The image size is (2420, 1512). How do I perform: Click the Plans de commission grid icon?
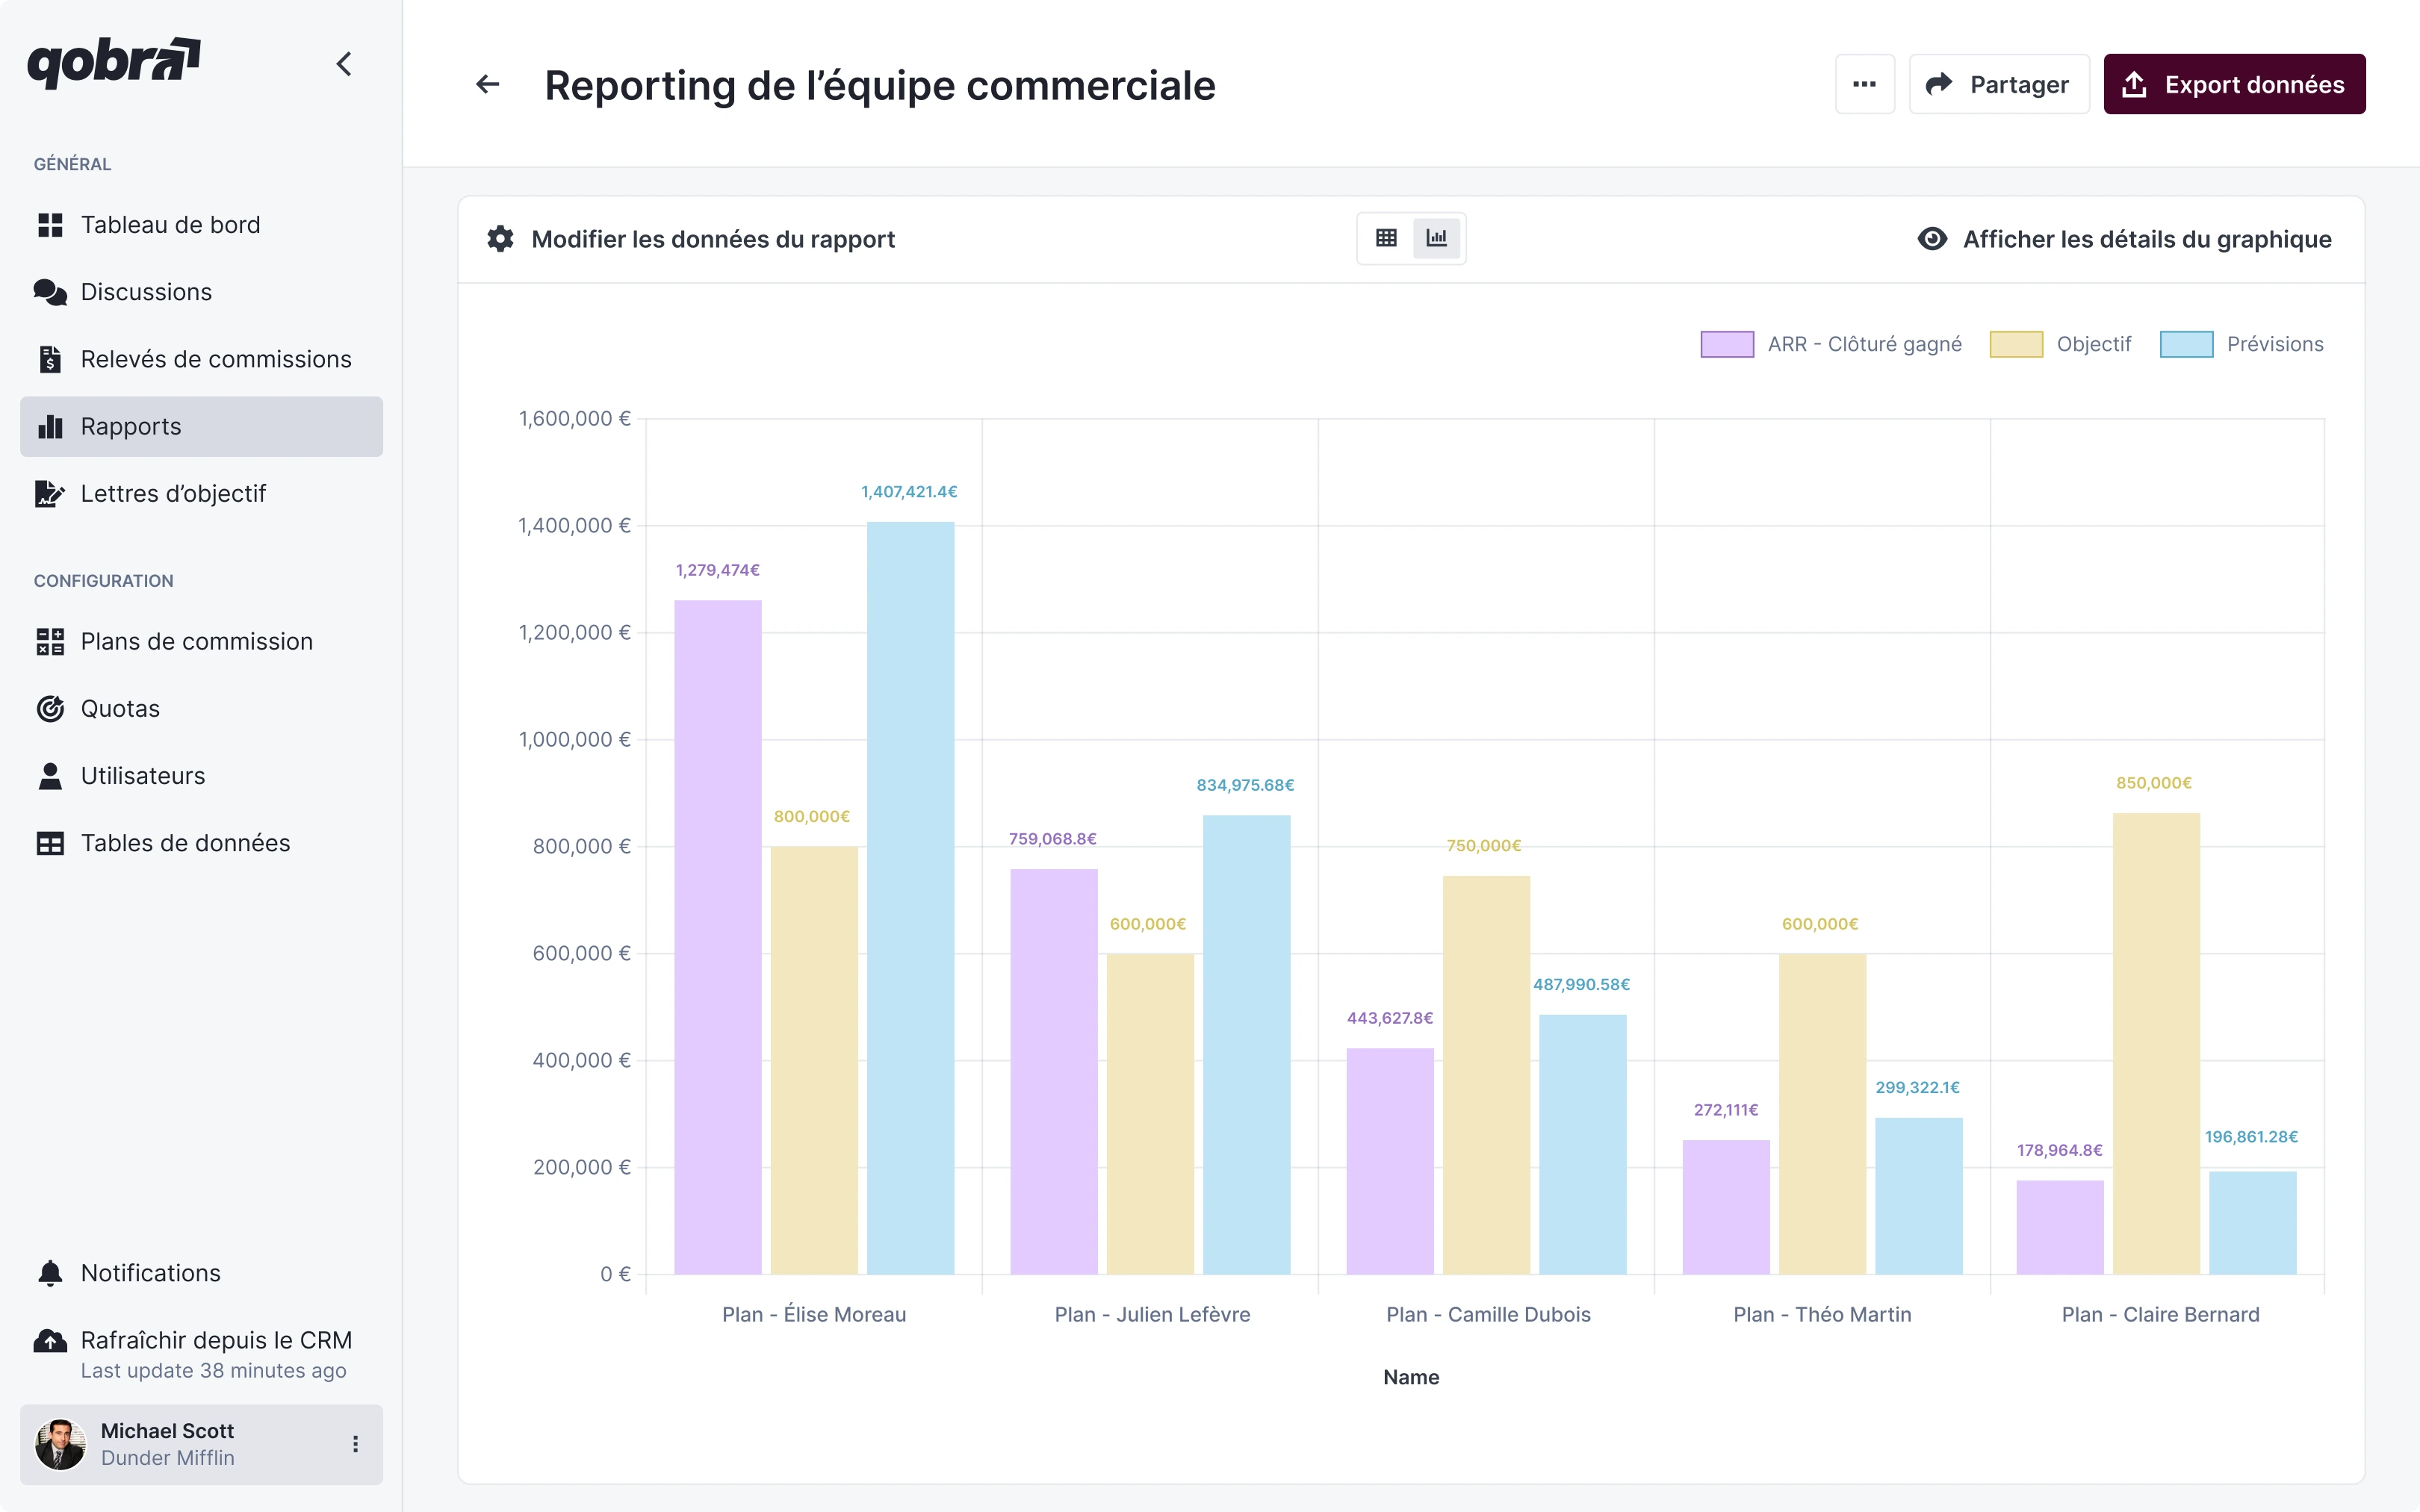(49, 641)
